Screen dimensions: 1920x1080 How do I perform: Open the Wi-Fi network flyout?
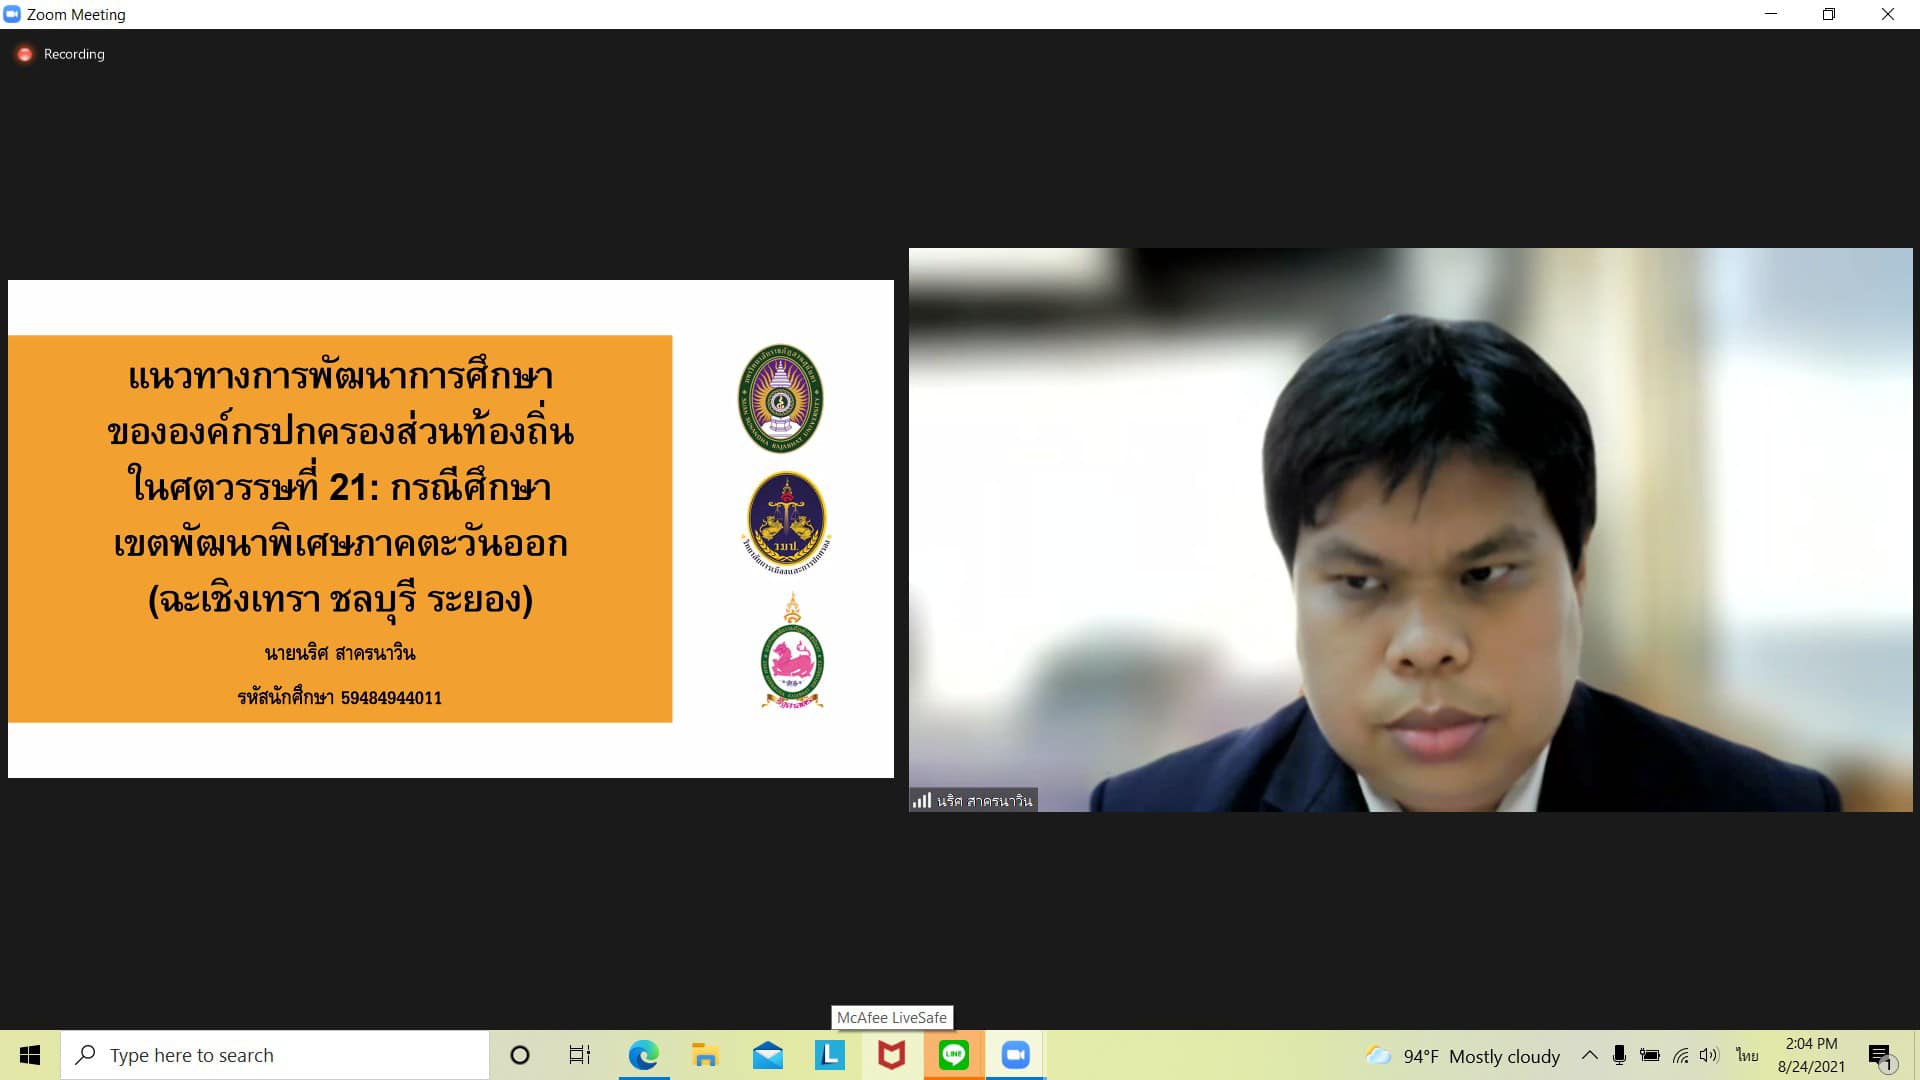coord(1680,1055)
